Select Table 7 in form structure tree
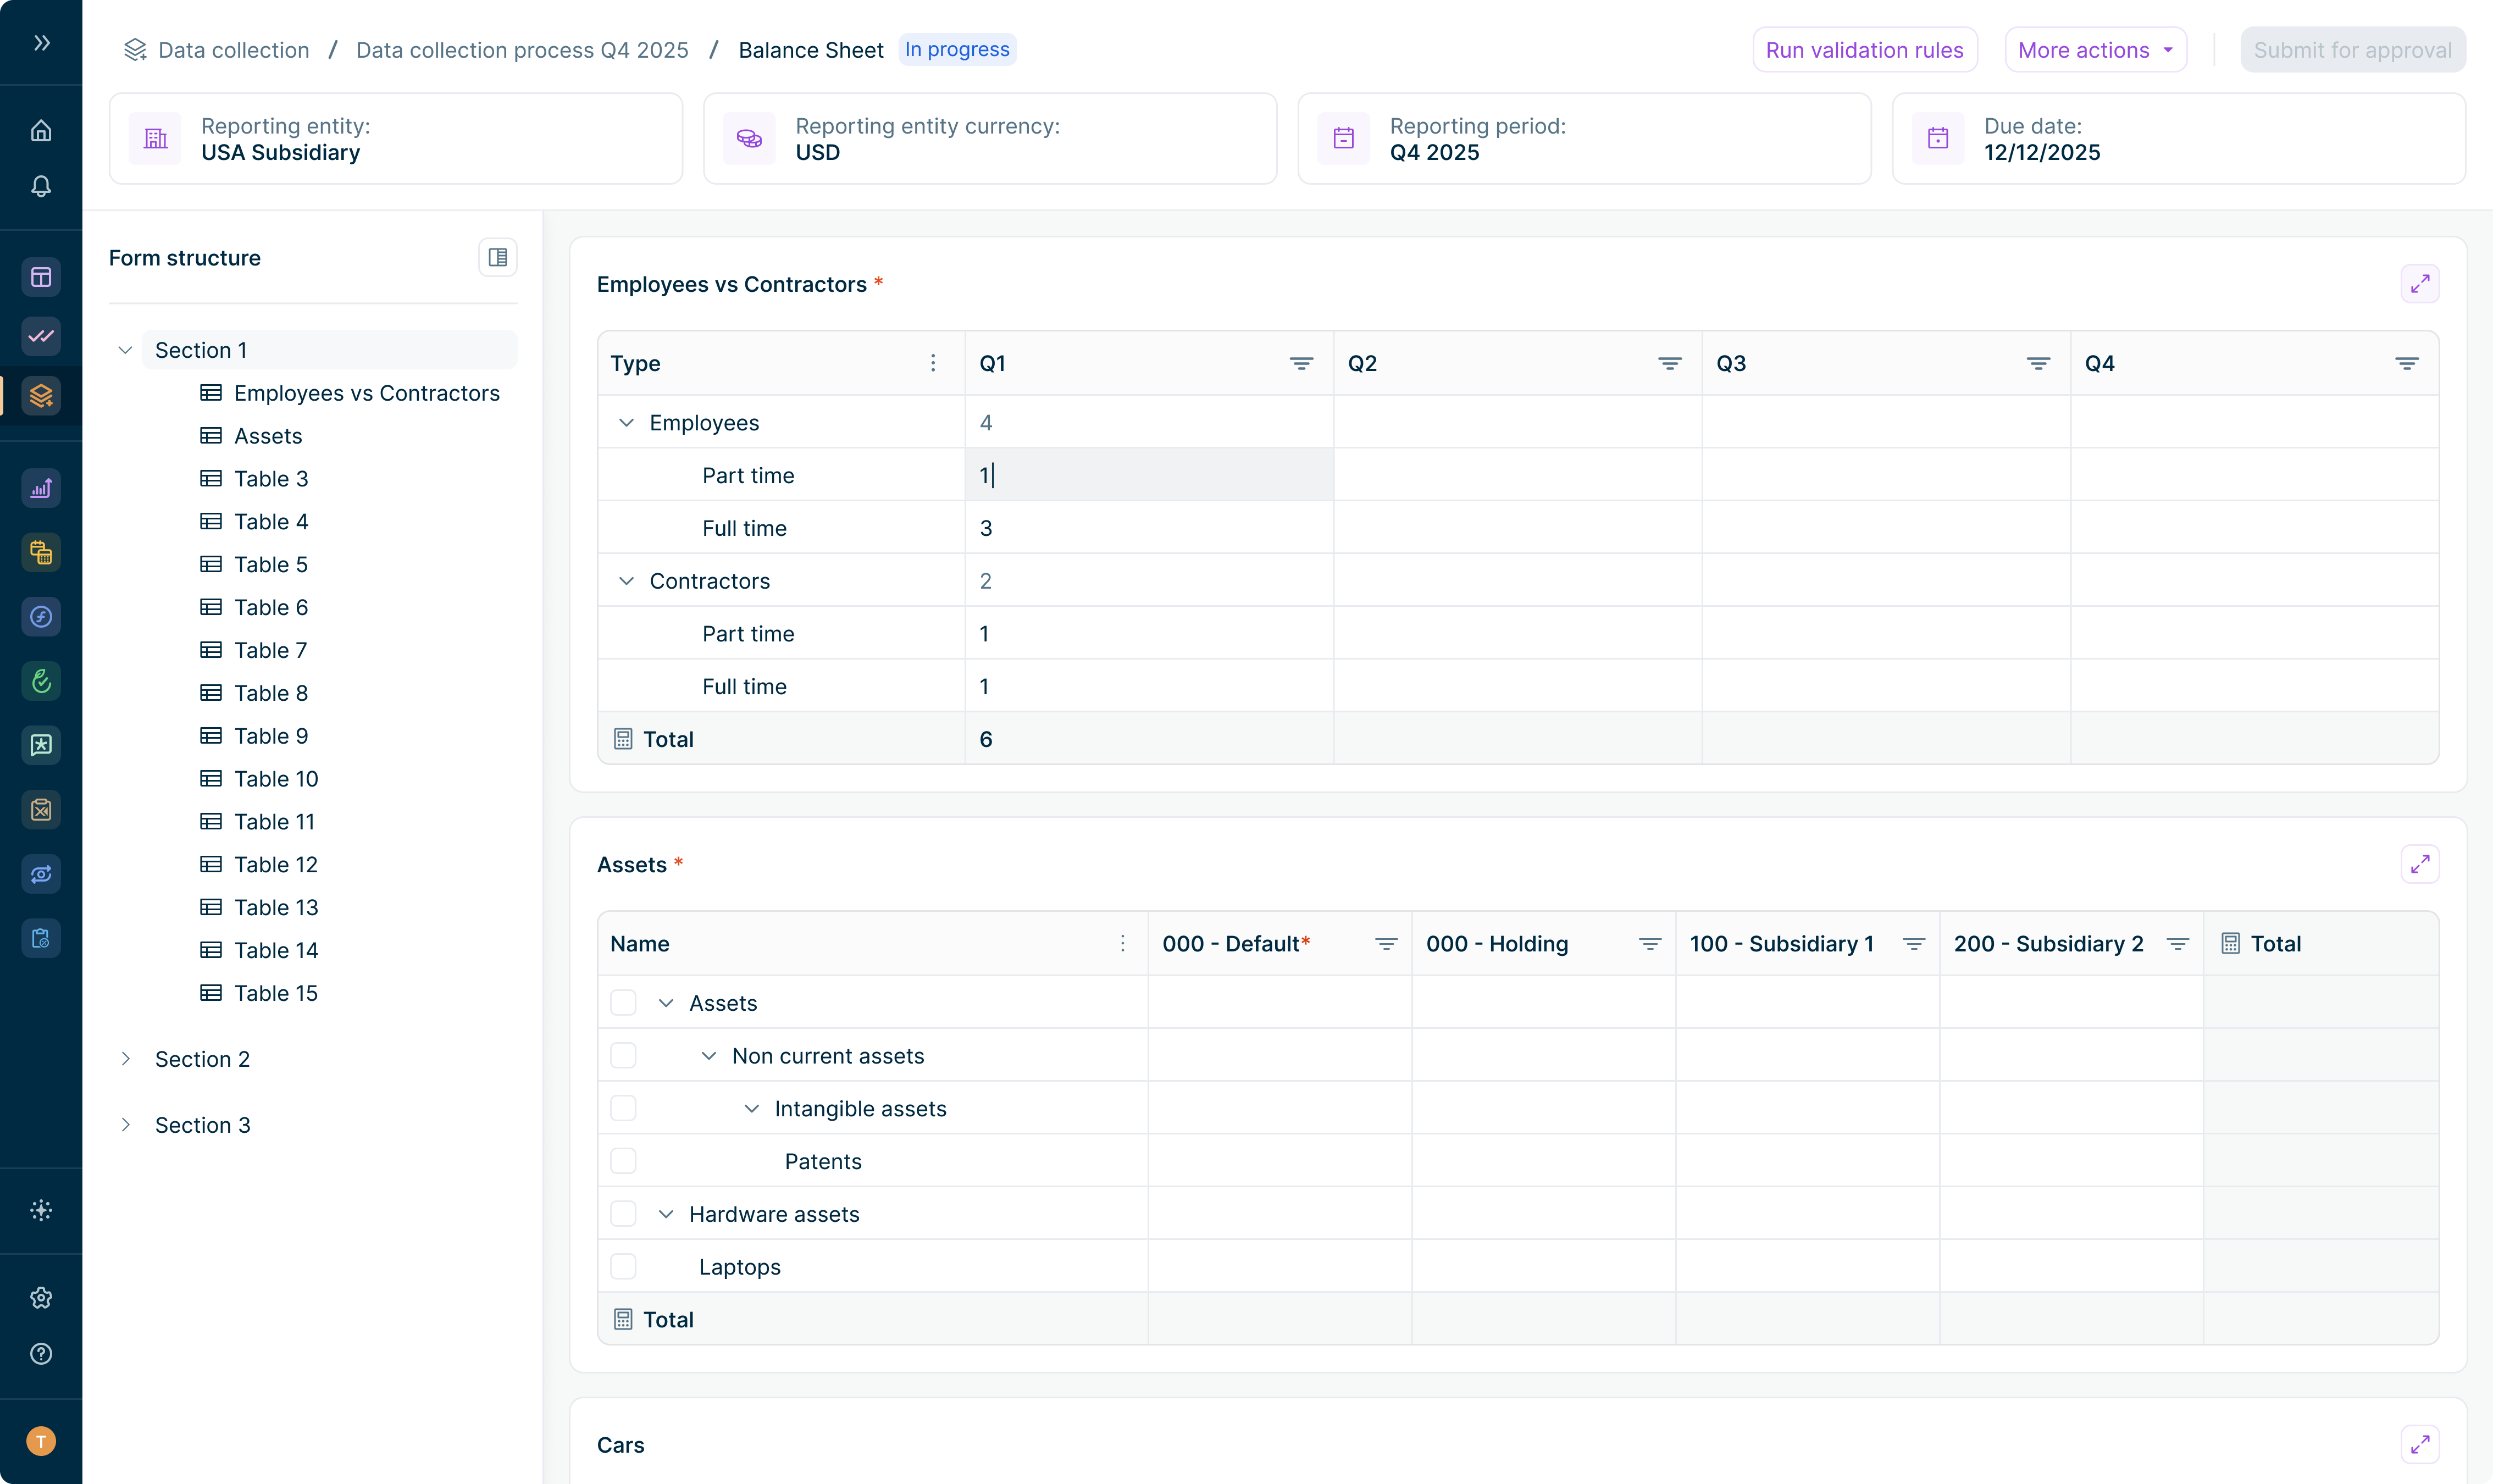Image resolution: width=2493 pixels, height=1484 pixels. point(270,651)
